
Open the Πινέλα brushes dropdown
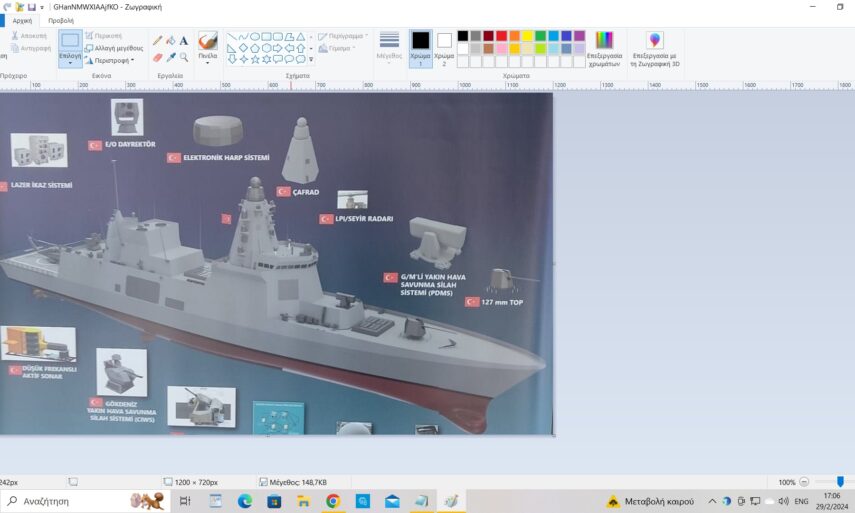pos(207,63)
